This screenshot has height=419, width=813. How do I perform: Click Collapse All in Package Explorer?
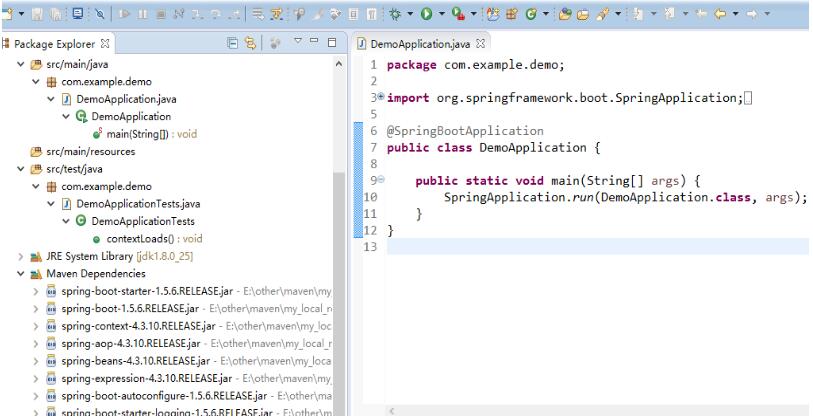[233, 44]
